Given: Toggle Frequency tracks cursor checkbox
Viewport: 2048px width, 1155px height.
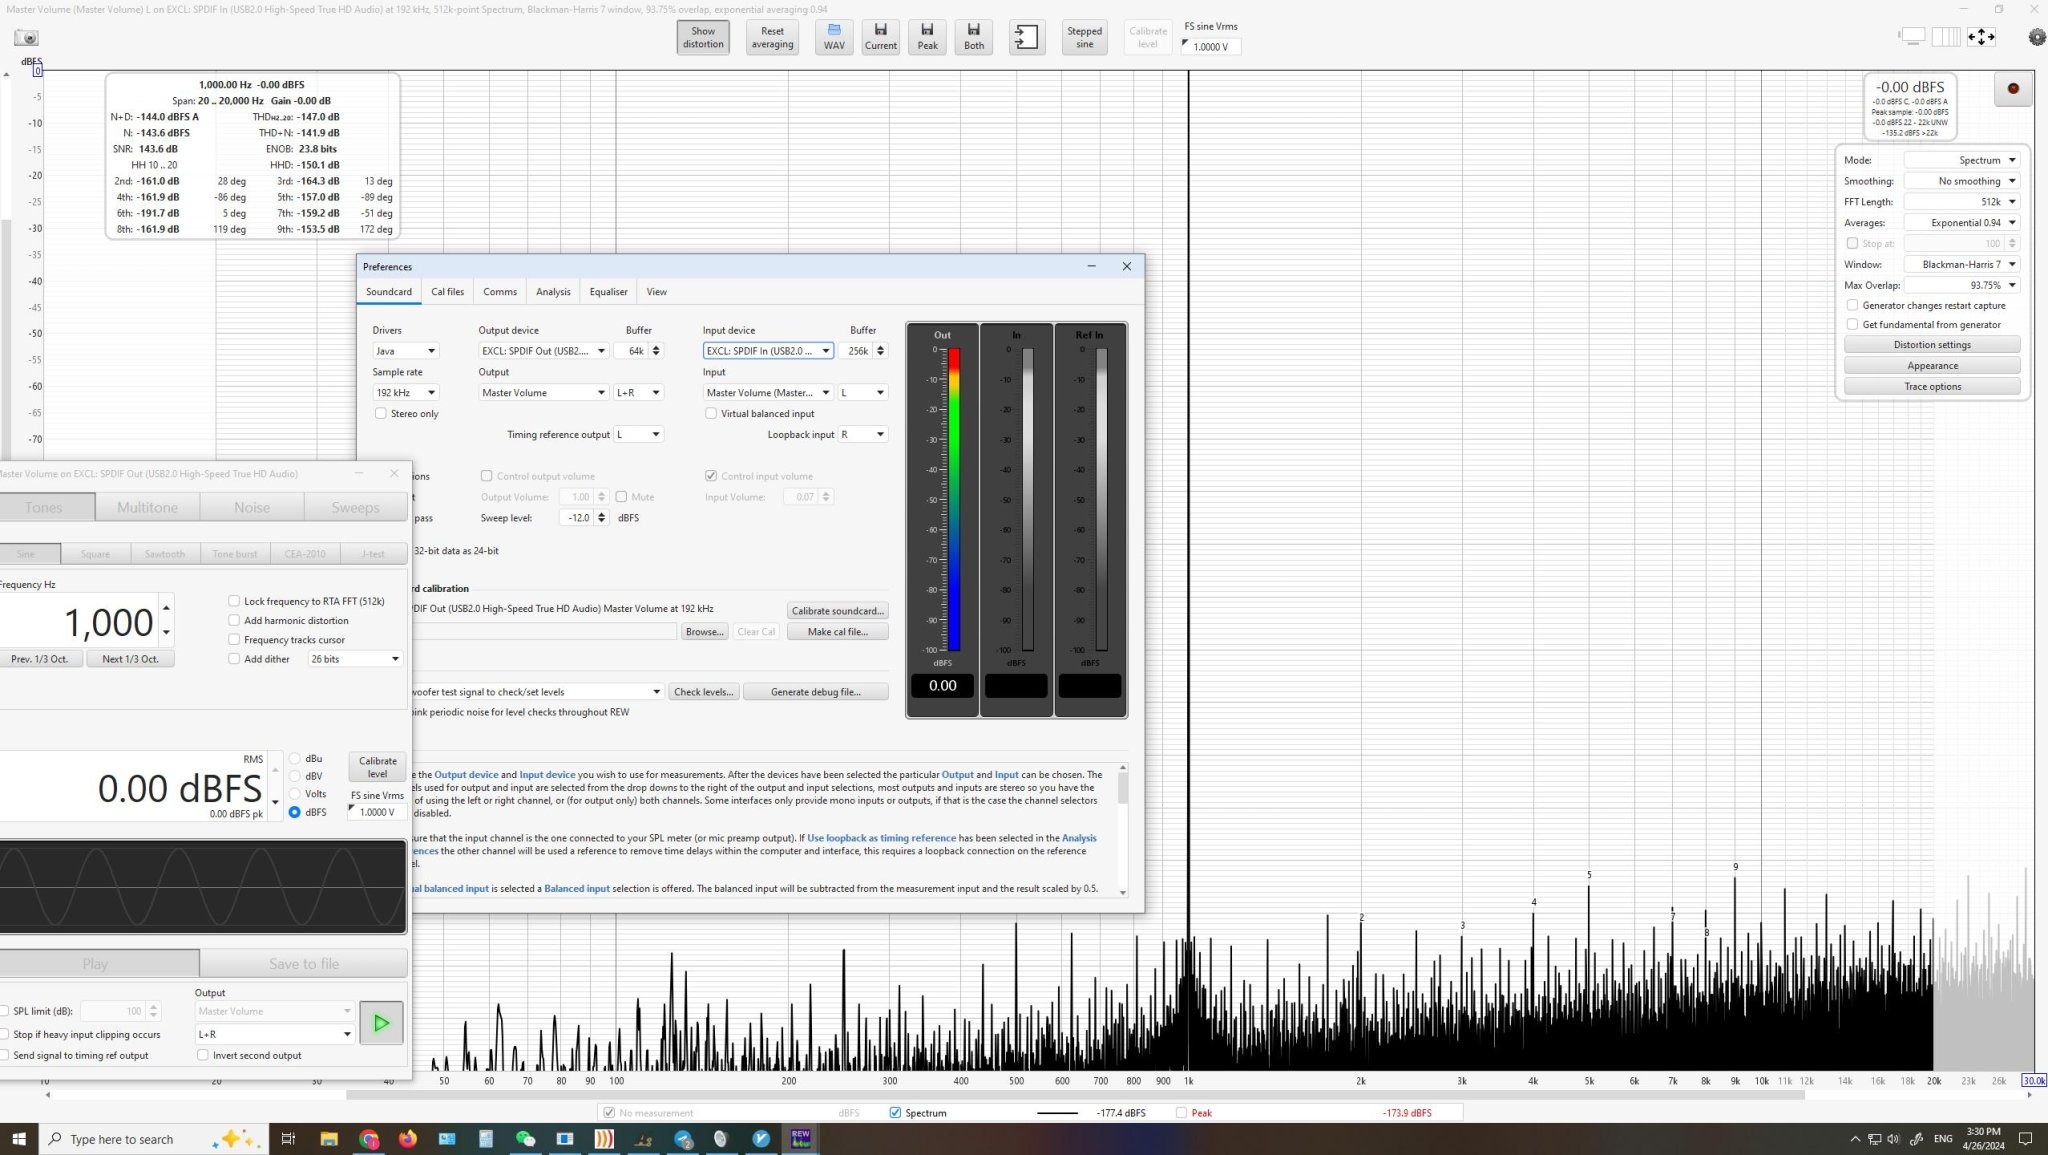Looking at the screenshot, I should 234,639.
